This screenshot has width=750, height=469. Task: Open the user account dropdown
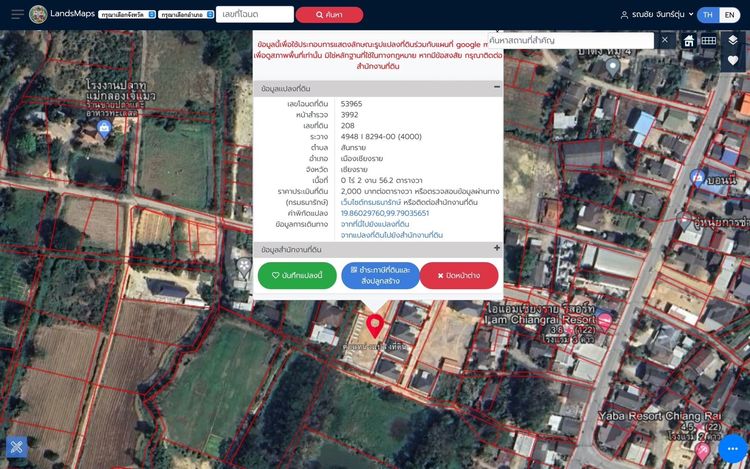(x=656, y=15)
